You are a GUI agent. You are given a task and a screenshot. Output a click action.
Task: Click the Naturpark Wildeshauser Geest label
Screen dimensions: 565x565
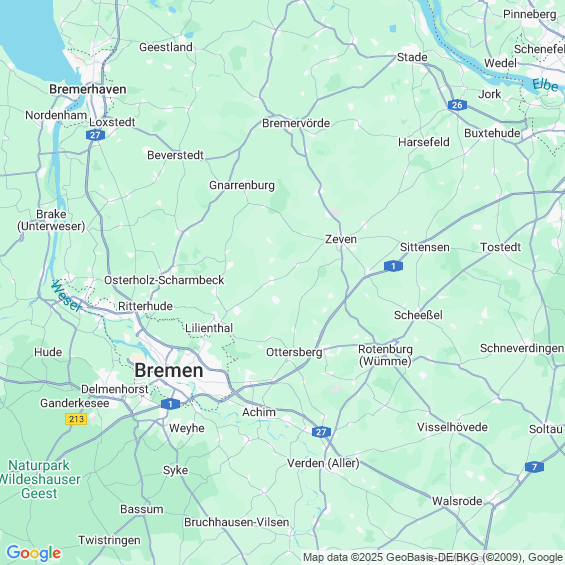point(40,479)
